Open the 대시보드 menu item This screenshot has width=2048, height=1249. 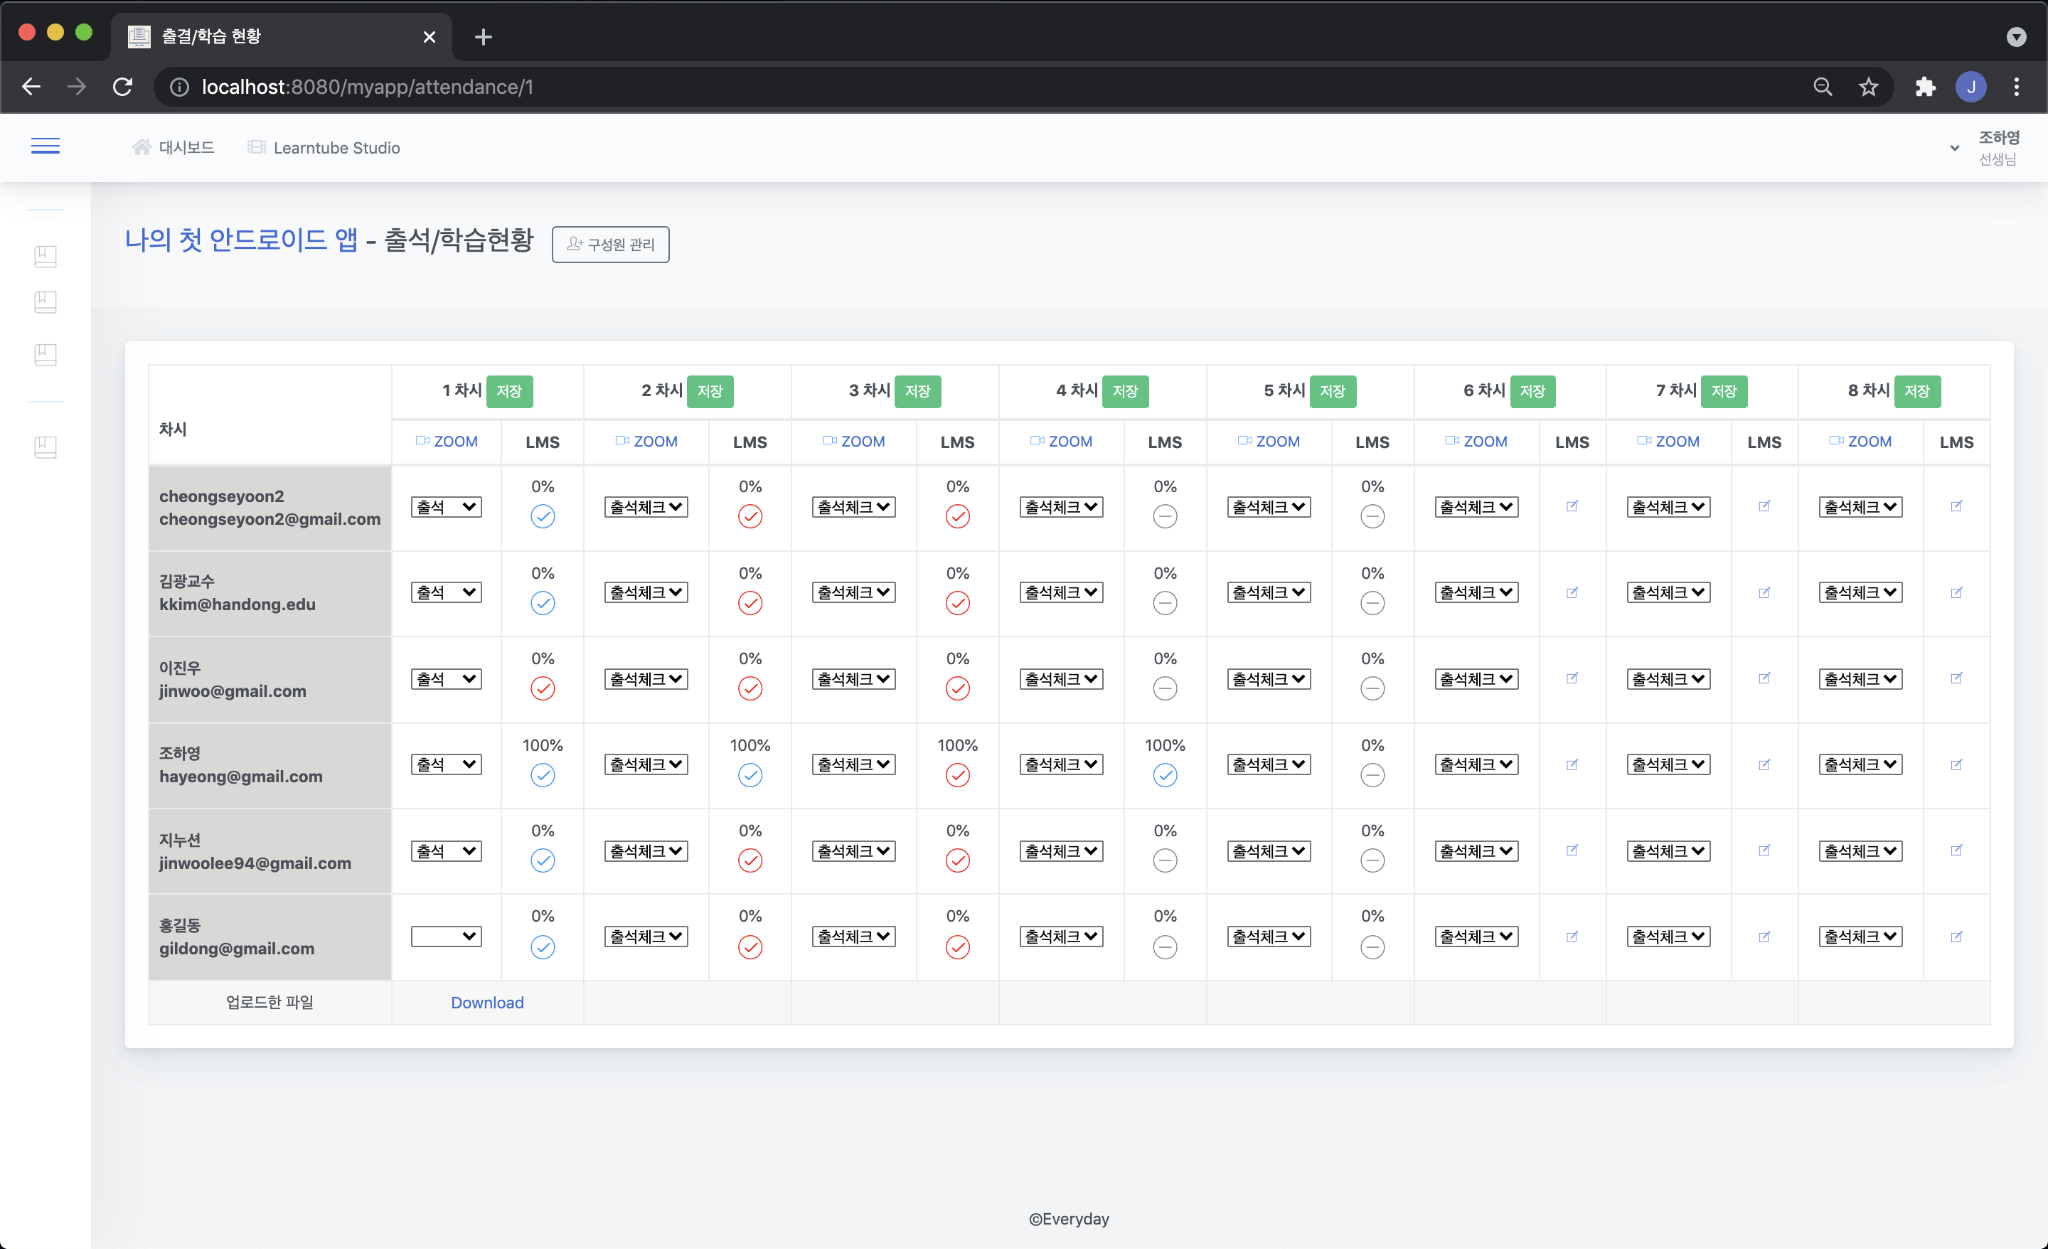[x=173, y=147]
